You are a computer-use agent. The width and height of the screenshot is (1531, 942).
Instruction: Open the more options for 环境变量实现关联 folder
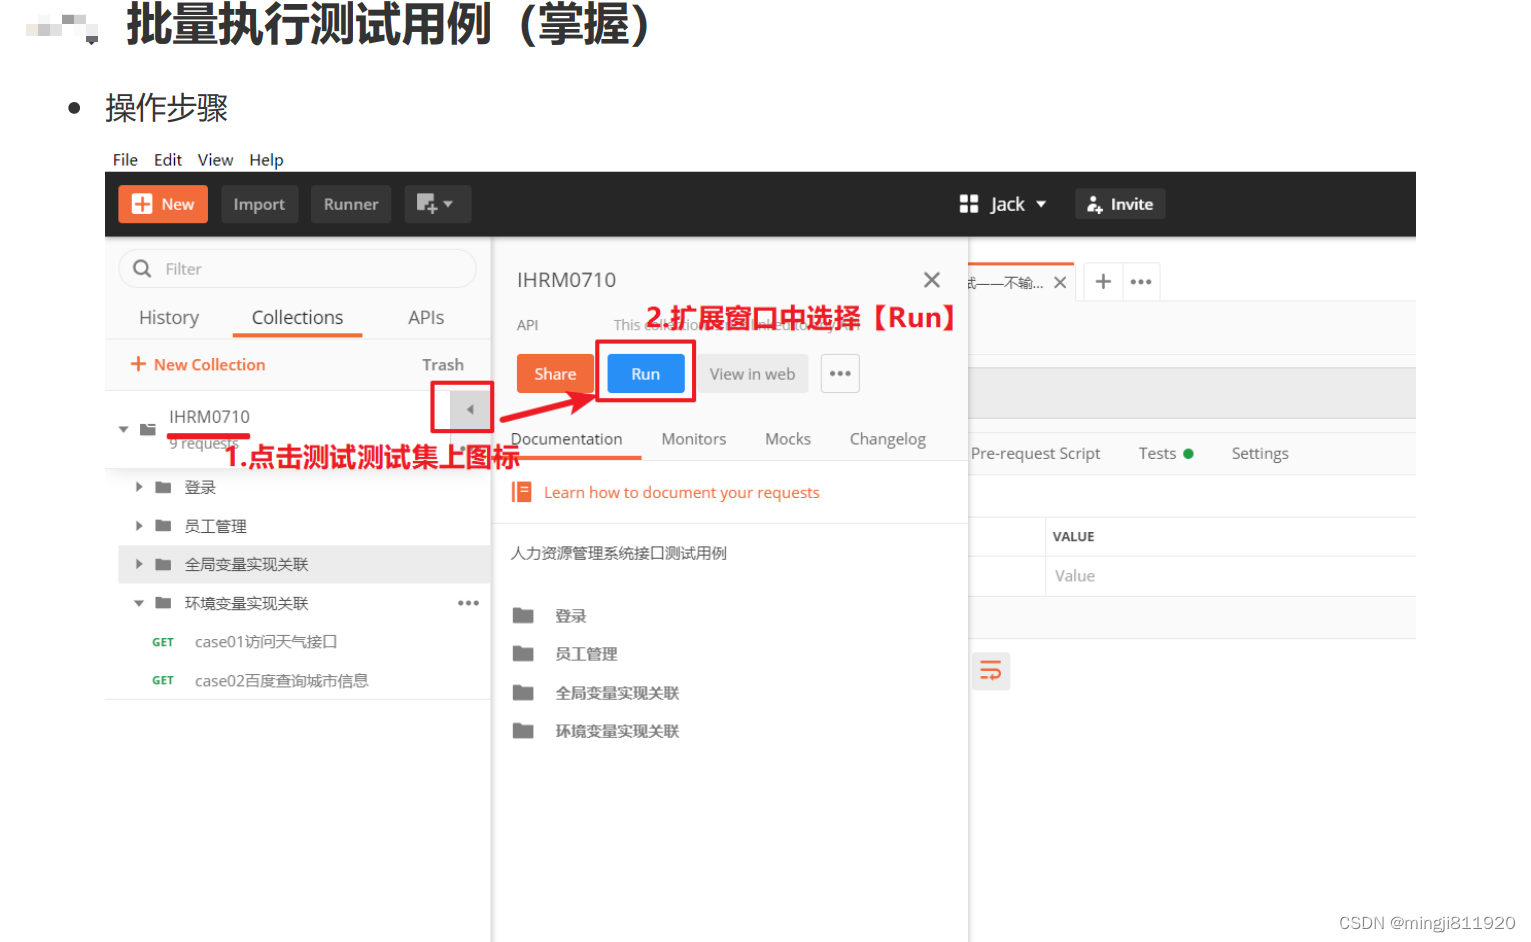point(468,603)
